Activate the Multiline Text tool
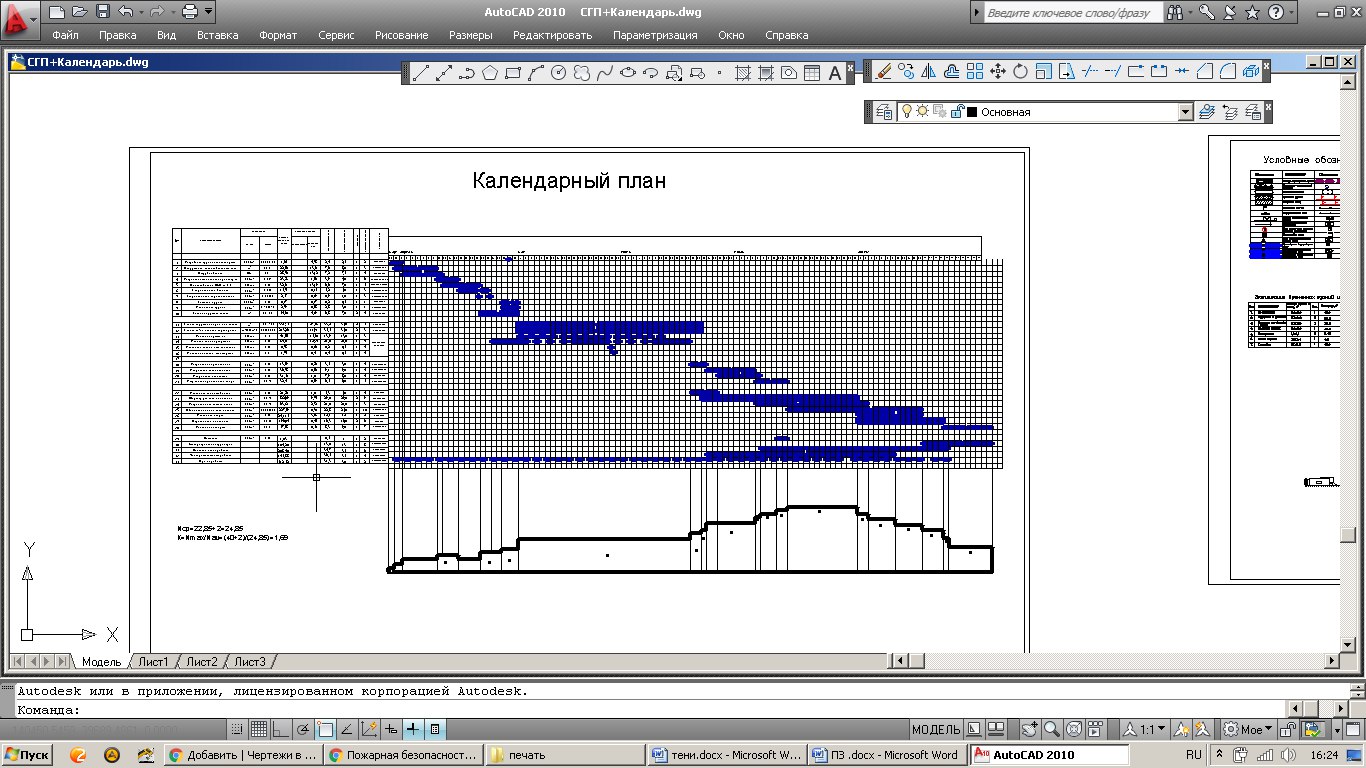Screen dimensions: 1366x768 coord(835,73)
